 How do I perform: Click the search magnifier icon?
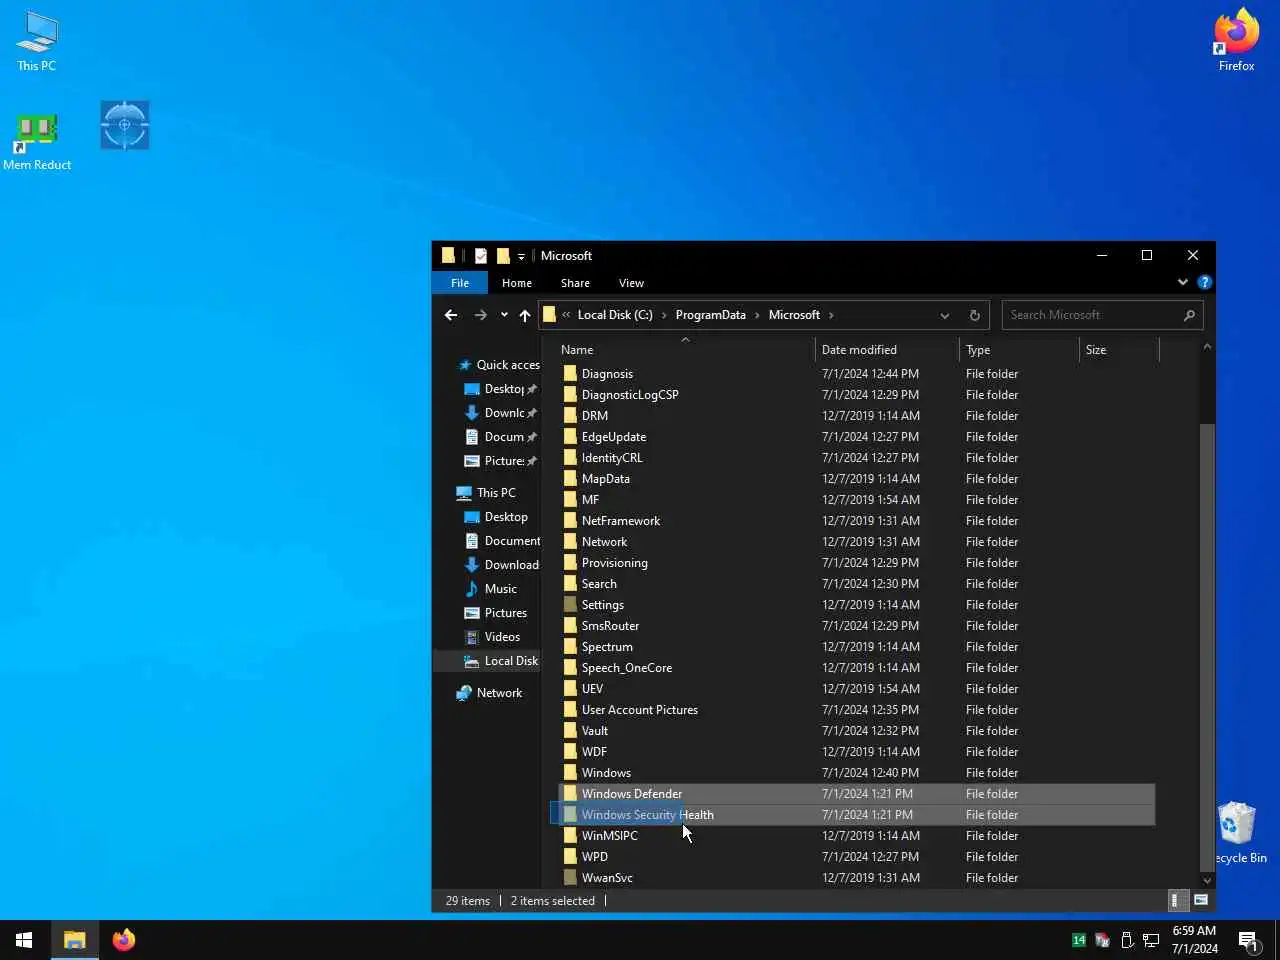click(x=1189, y=315)
